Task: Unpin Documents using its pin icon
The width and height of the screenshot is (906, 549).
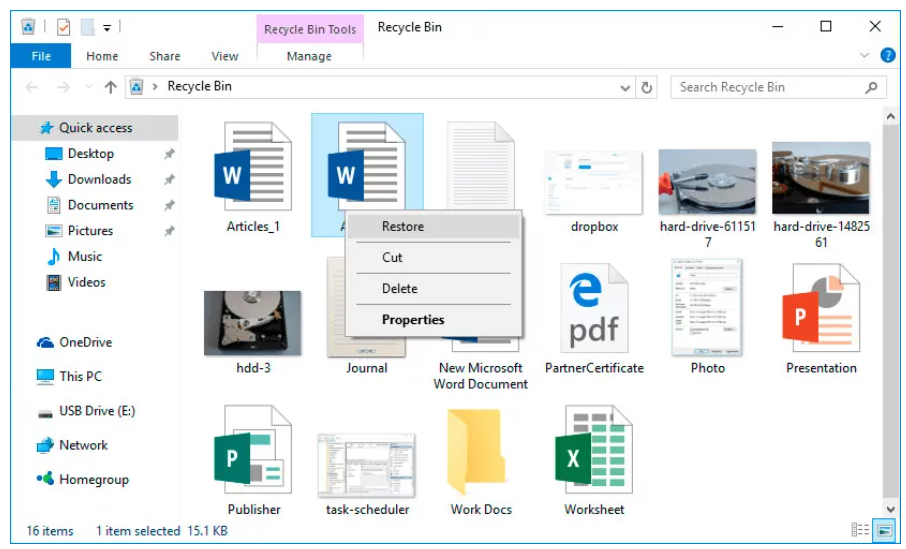Action: [x=169, y=205]
